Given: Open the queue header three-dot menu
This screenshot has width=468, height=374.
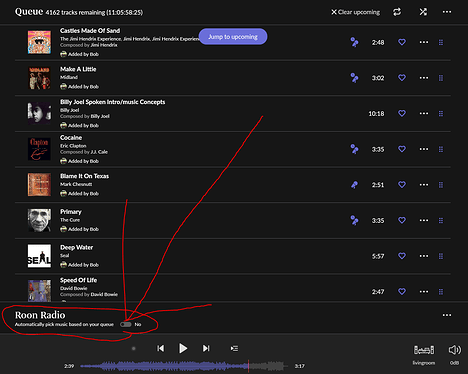Looking at the screenshot, I should tap(447, 12).
